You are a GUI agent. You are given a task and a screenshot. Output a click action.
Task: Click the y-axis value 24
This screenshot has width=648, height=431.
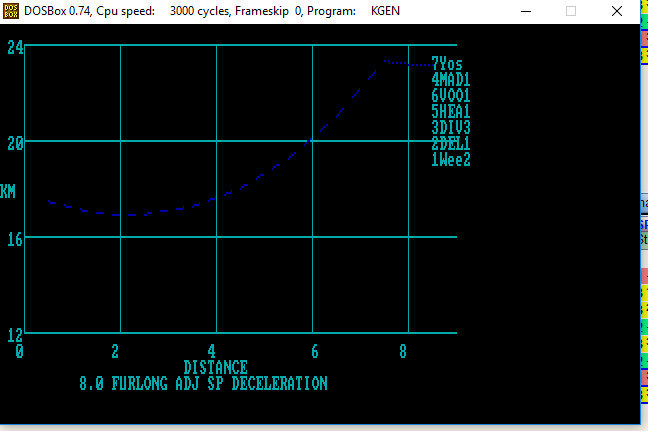(15, 48)
